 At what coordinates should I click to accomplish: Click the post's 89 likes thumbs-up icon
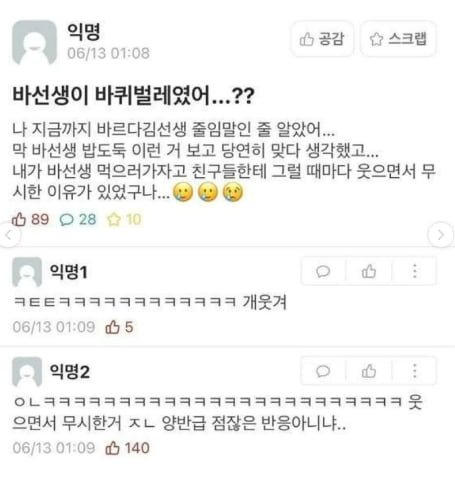click(x=19, y=219)
